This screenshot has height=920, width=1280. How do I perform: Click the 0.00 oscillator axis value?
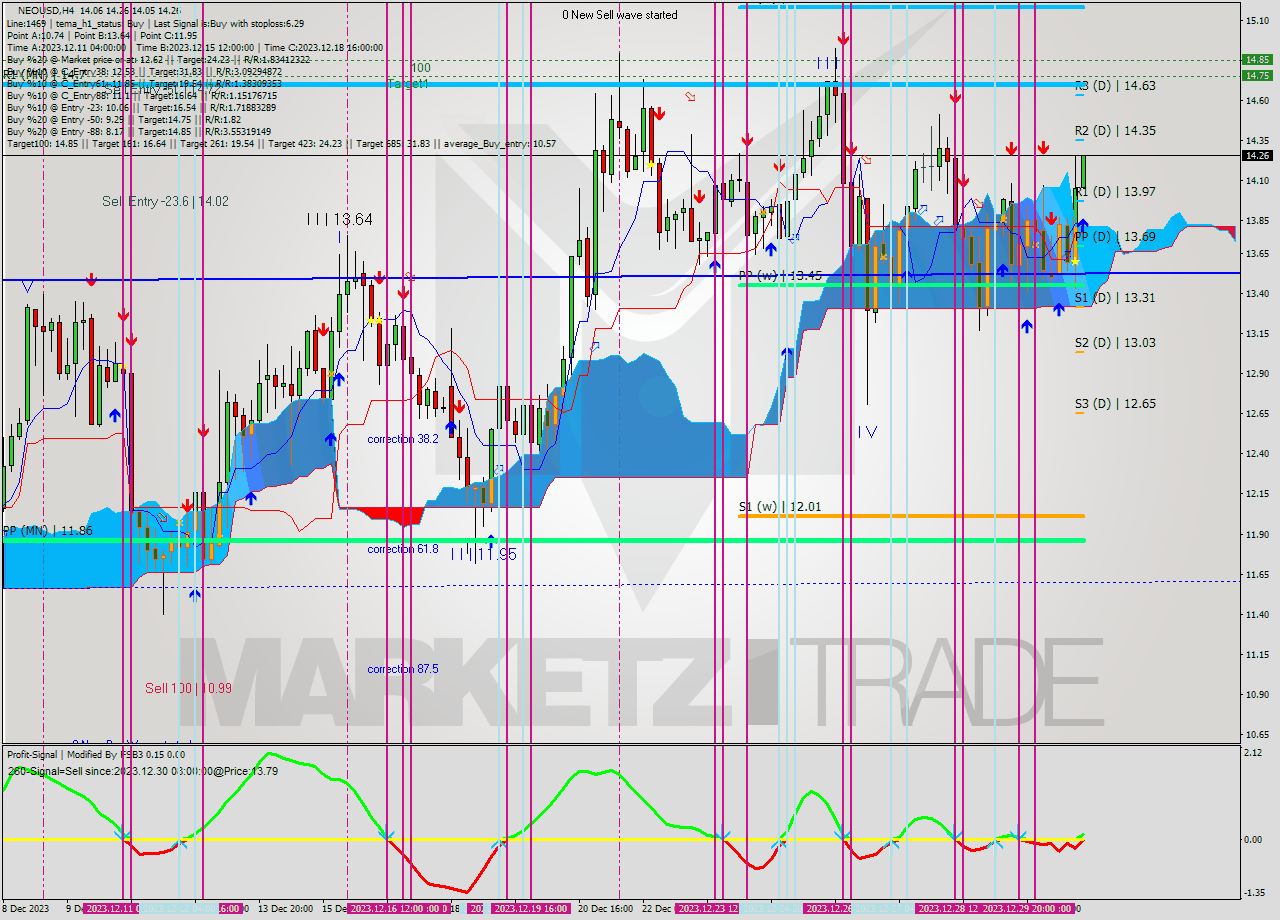(x=1253, y=839)
